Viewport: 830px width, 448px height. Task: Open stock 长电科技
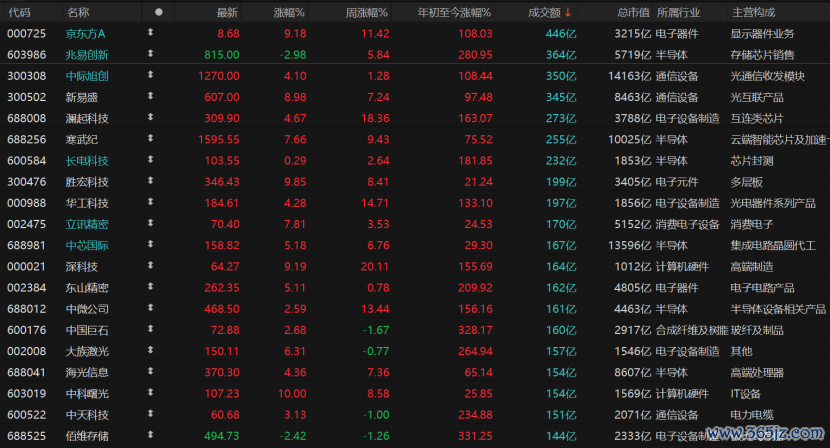[x=87, y=161]
